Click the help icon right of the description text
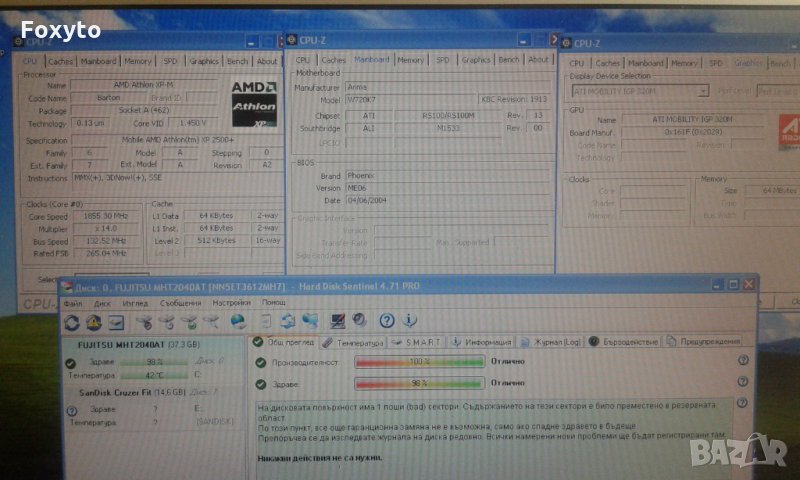Screen dimensions: 800x480 743,409
